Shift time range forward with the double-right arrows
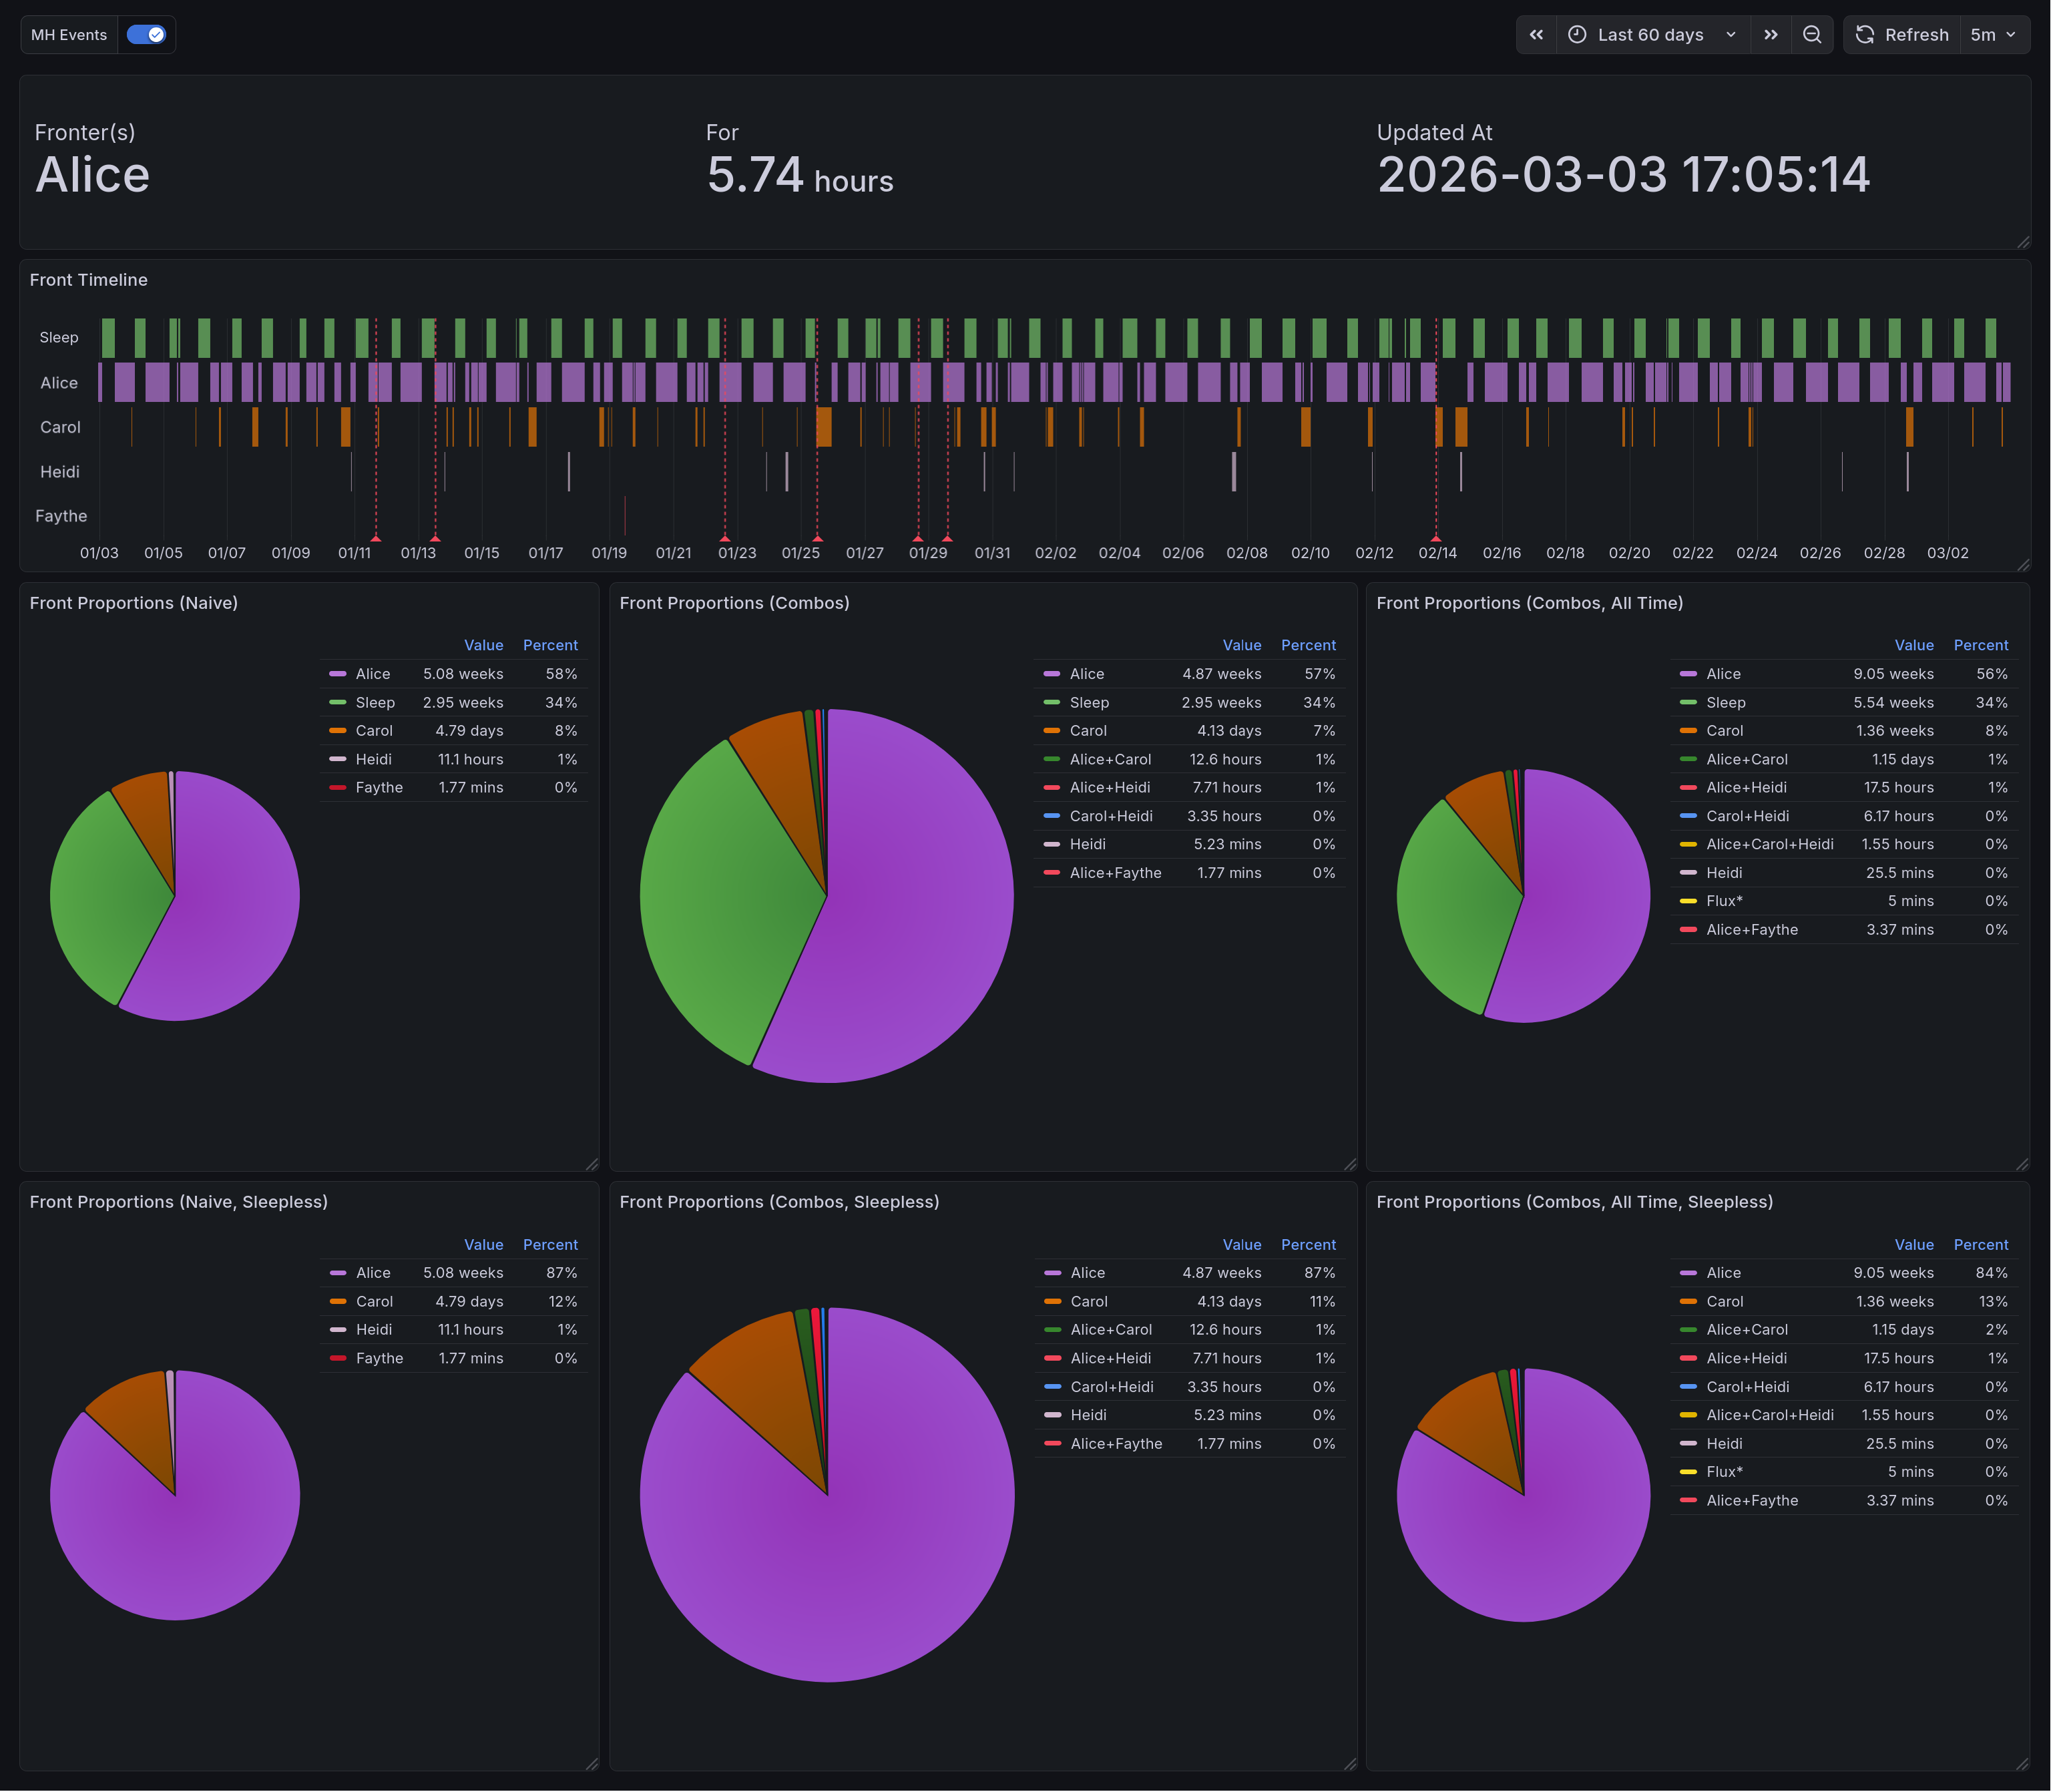The width and height of the screenshot is (2051, 1792). click(1771, 34)
